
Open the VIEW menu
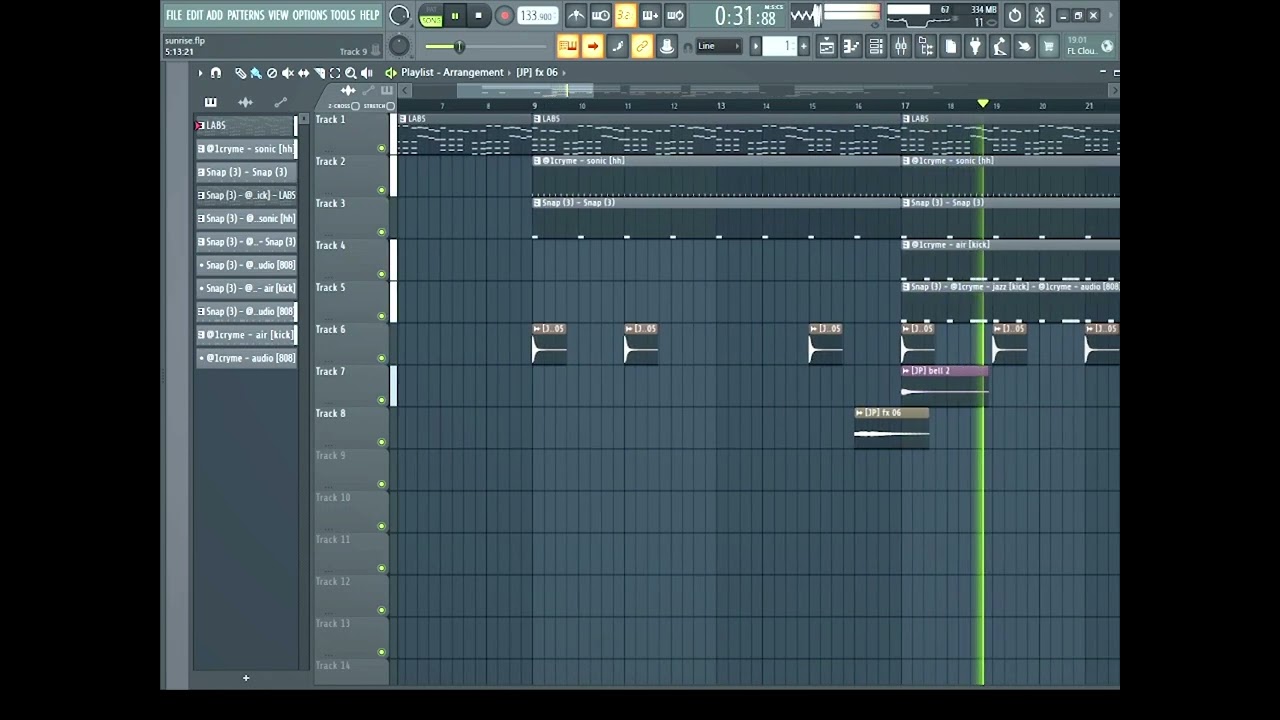278,15
